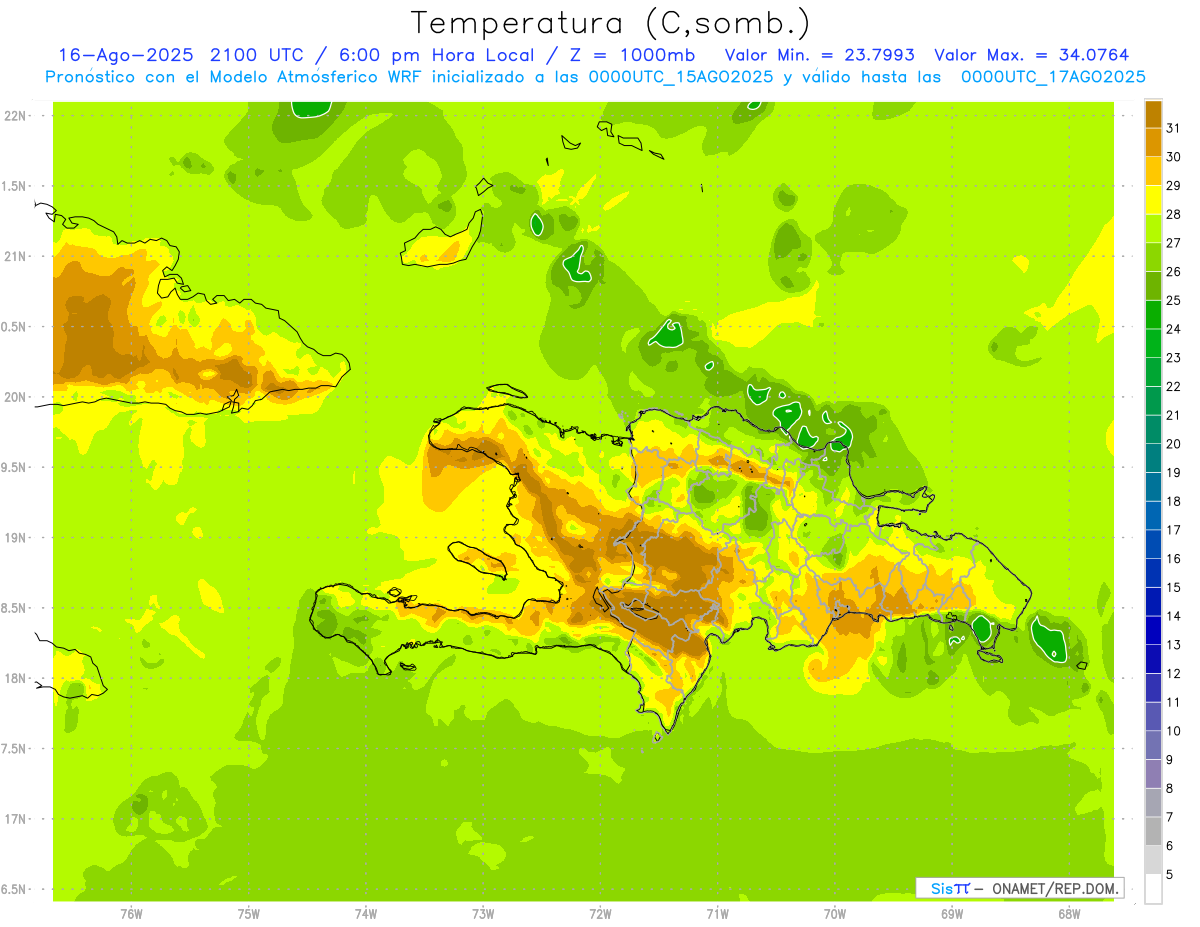Image resolution: width=1200 pixels, height=927 pixels.
Task: Click the "19N" latitude axis label
Action: click(x=16, y=538)
